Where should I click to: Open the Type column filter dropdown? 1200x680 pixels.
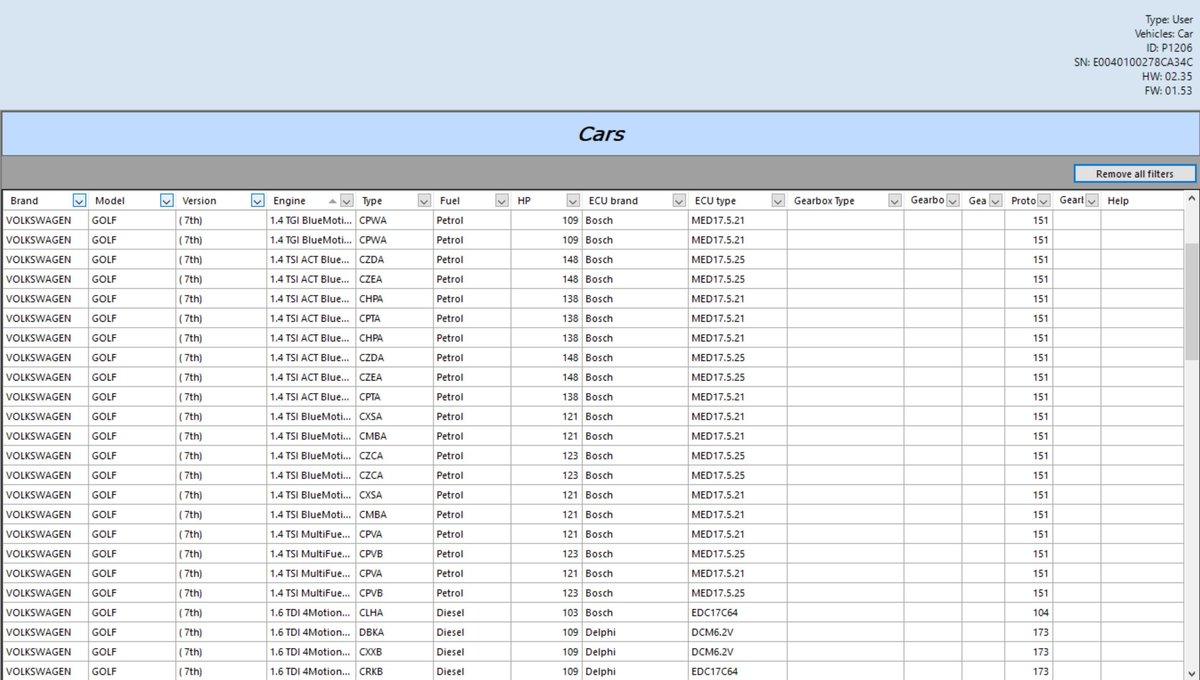tap(424, 201)
